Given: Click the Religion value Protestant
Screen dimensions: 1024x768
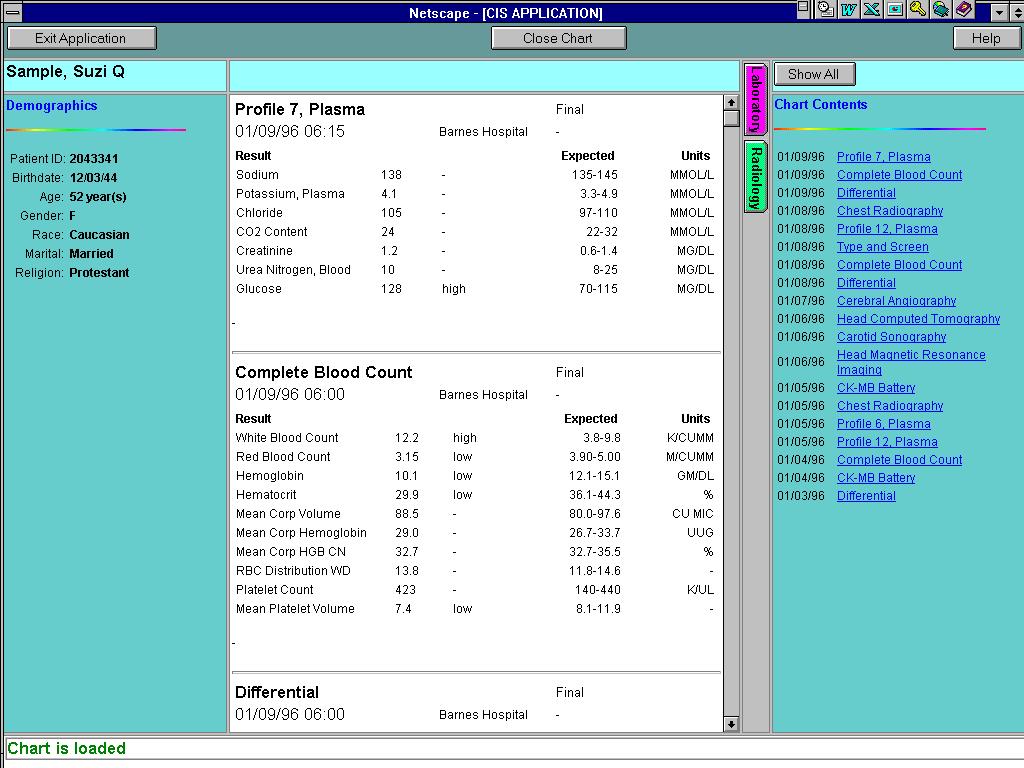Looking at the screenshot, I should click(x=99, y=273).
